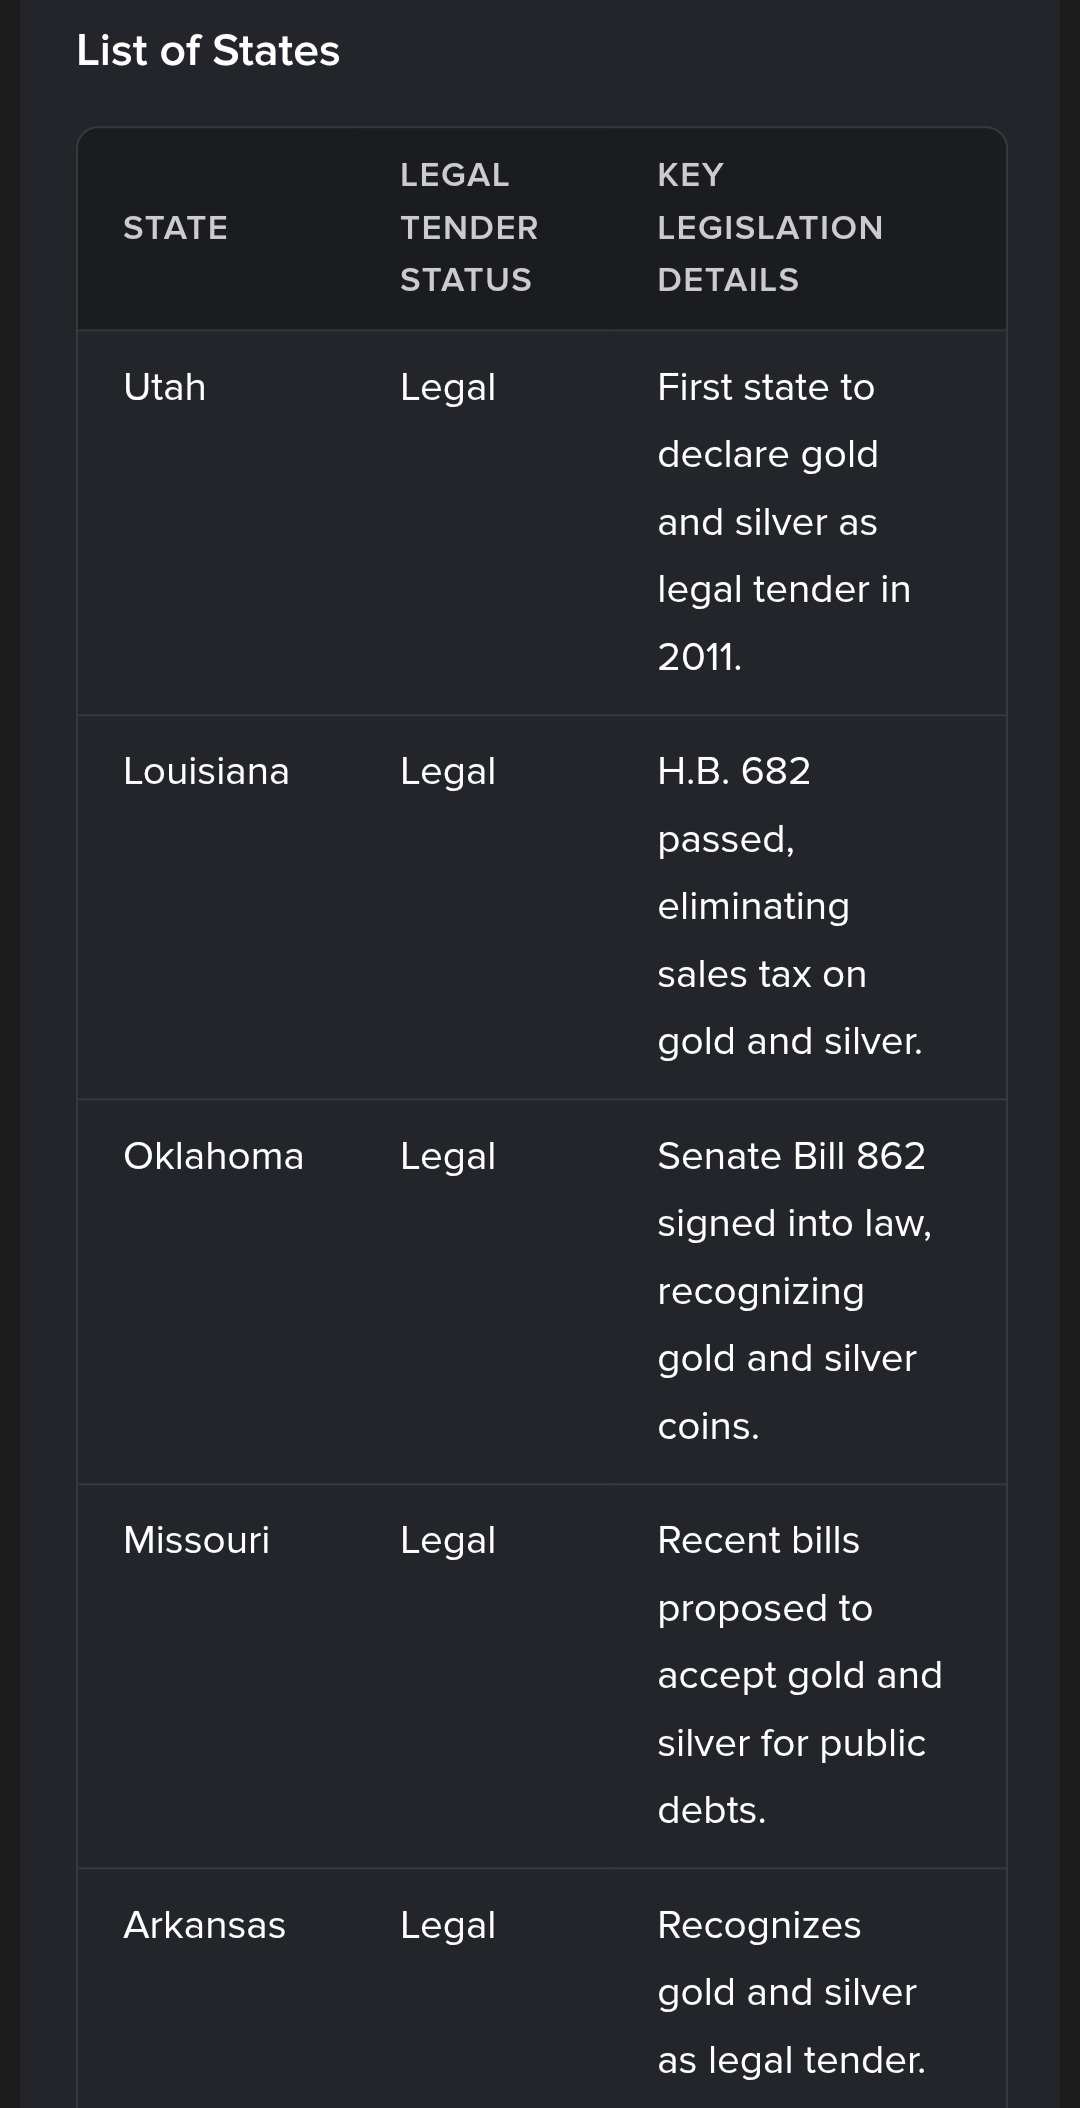Click the "H.B. 682" bill text
Screen dimensions: 1080x2108
(x=733, y=771)
